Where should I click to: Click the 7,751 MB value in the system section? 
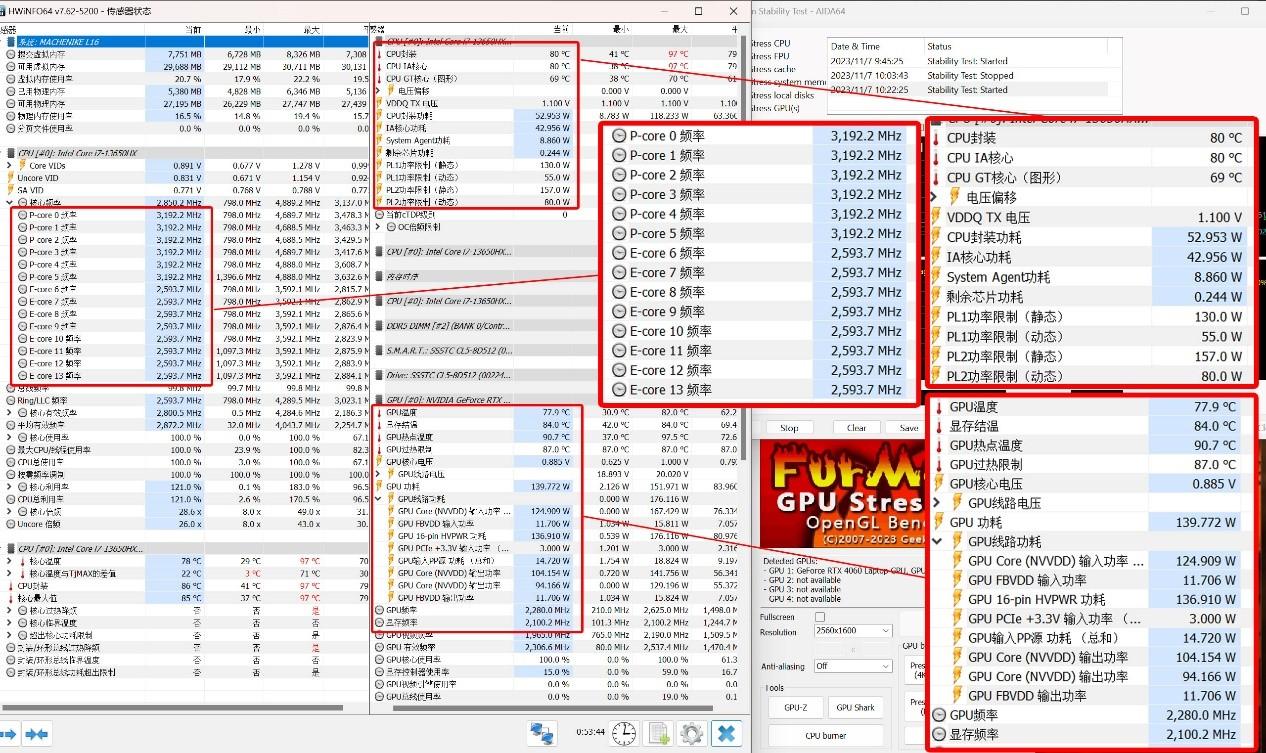click(185, 54)
